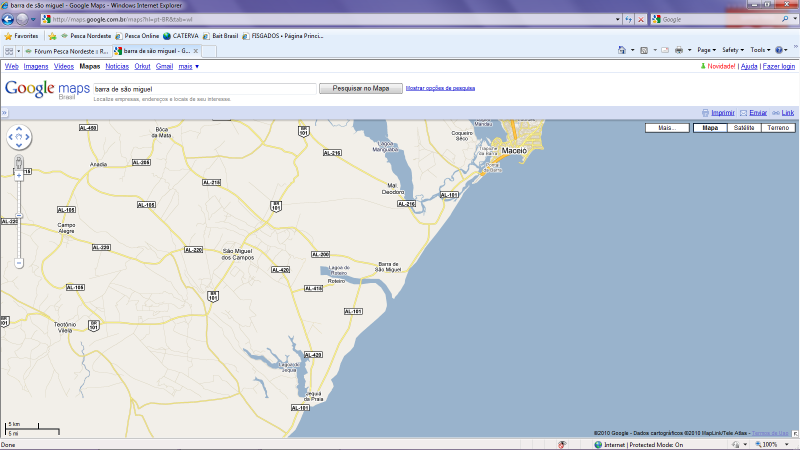Image resolution: width=800 pixels, height=450 pixels.
Task: Pan map down with arrow control
Action: click(x=19, y=145)
